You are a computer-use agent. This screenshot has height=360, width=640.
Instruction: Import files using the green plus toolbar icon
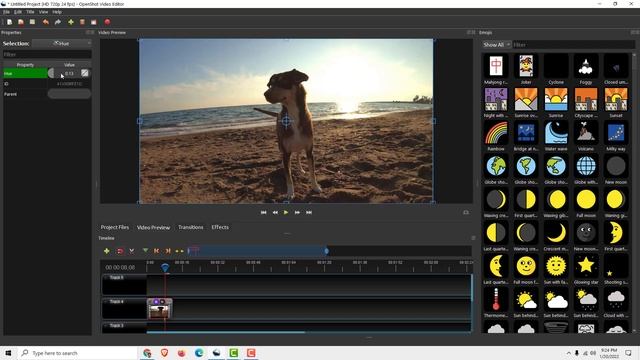(x=71, y=22)
